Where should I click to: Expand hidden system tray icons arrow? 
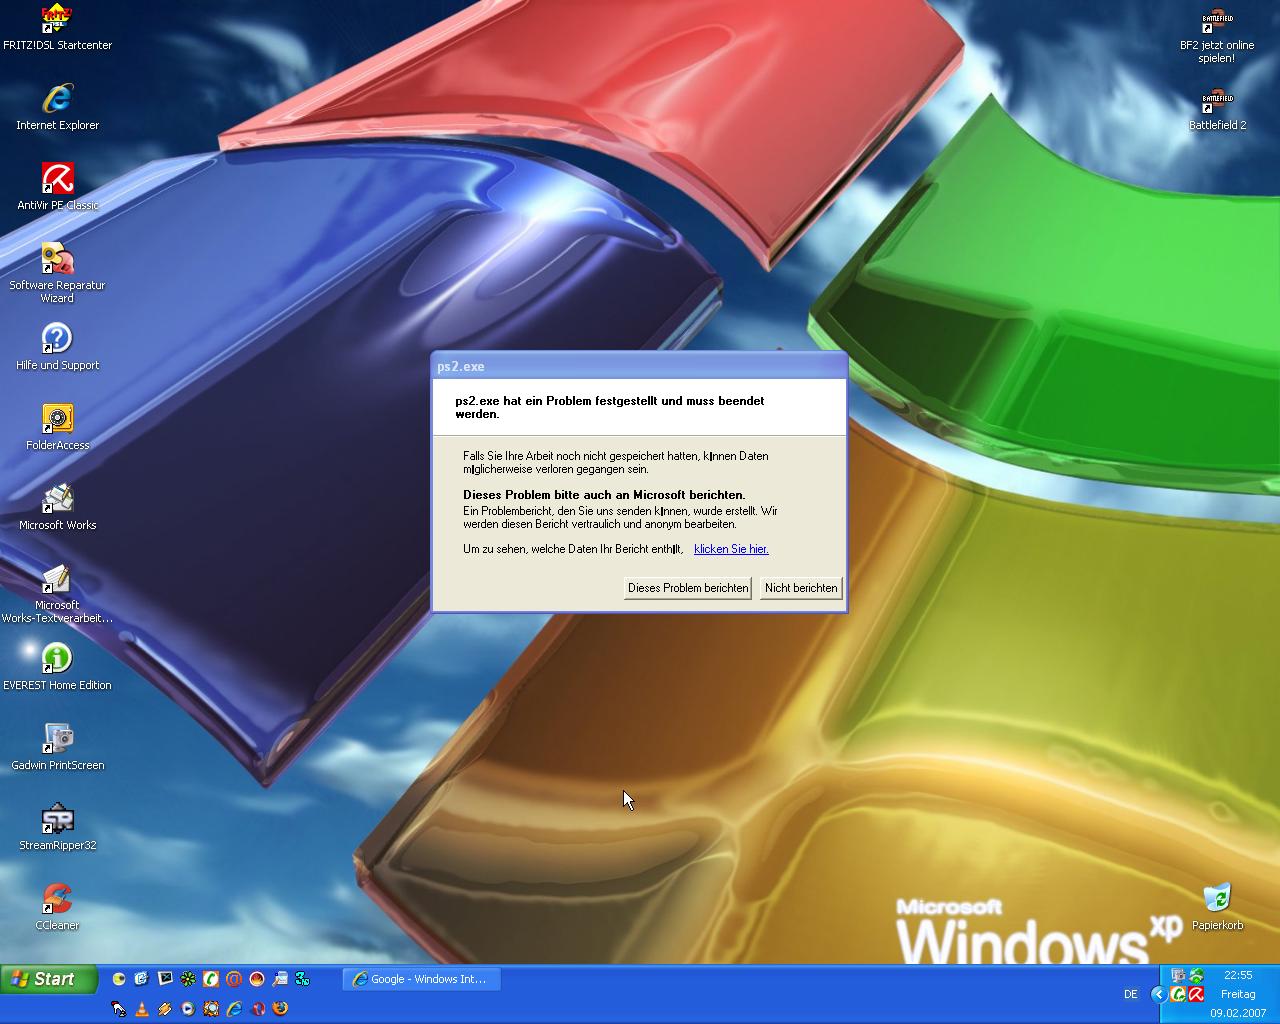tap(1159, 994)
